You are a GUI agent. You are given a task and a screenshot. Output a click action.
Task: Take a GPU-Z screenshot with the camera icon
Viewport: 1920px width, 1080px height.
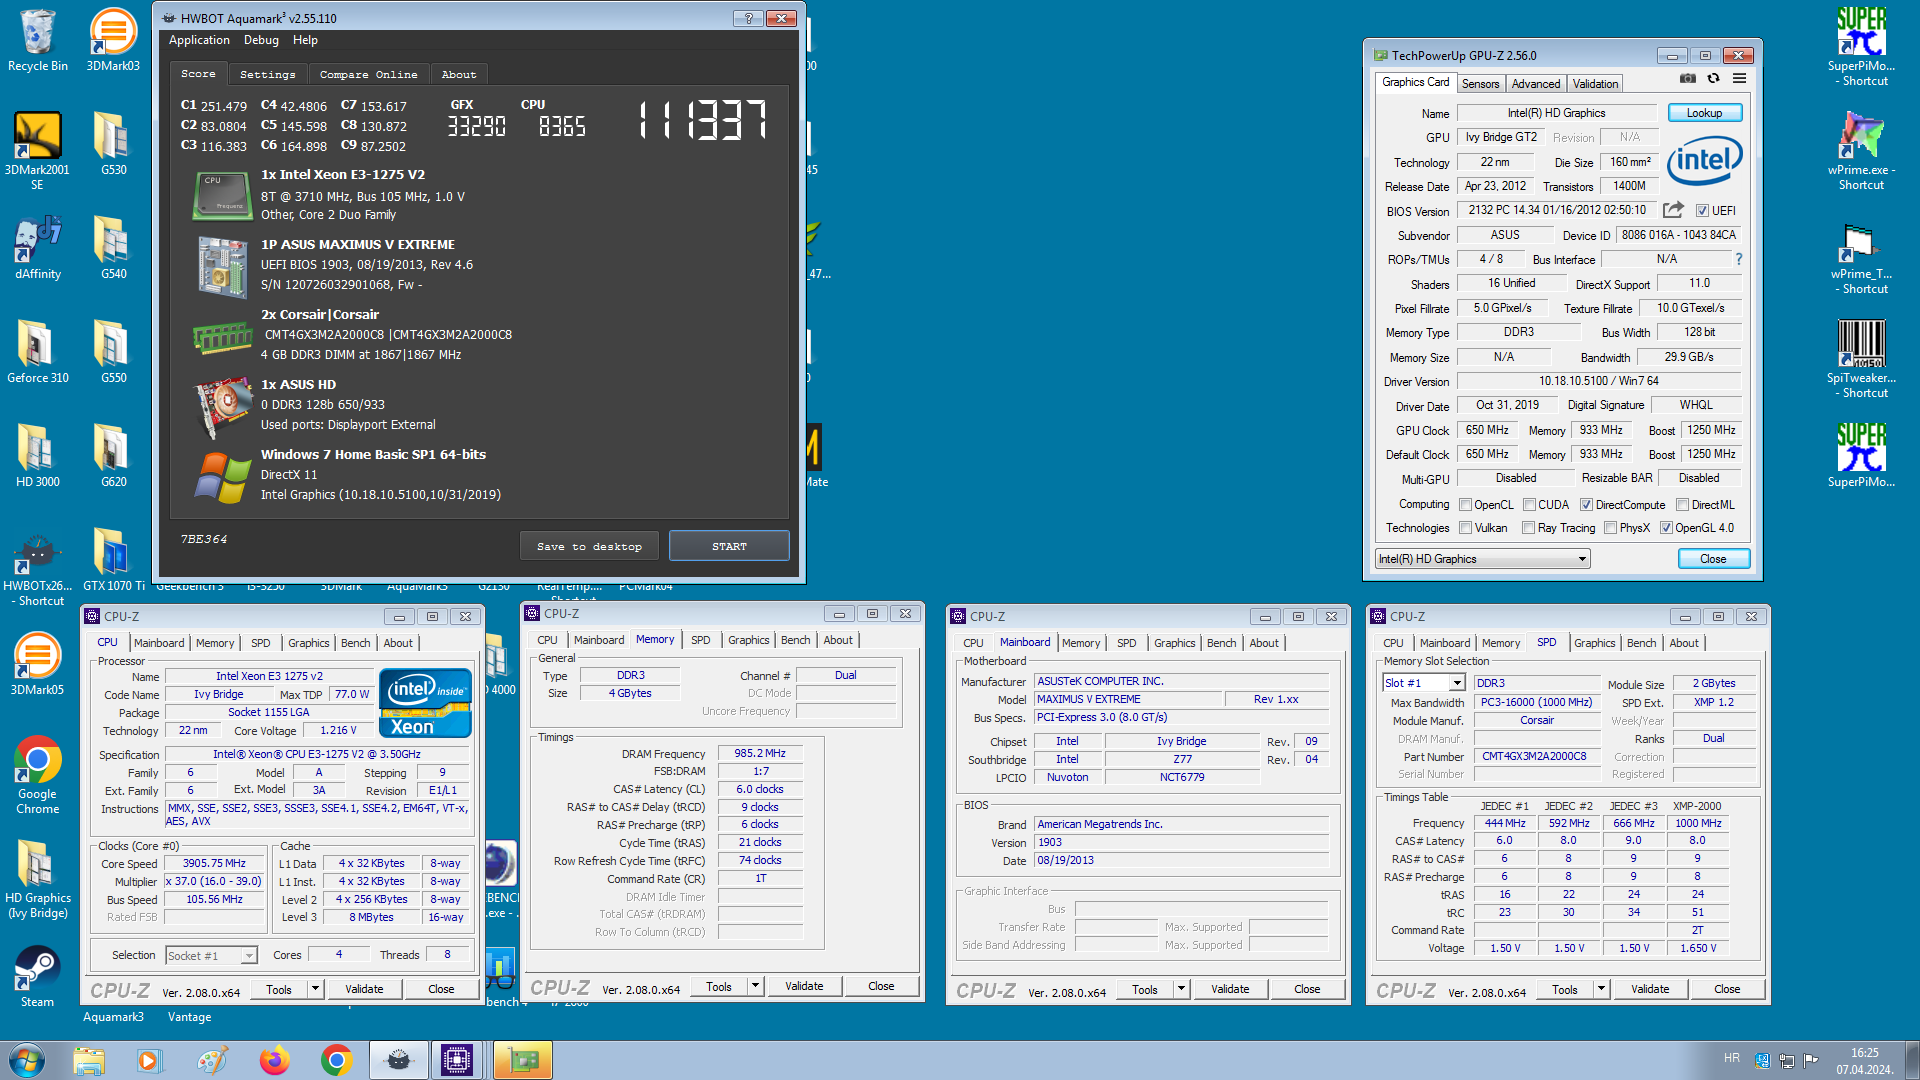[1688, 78]
